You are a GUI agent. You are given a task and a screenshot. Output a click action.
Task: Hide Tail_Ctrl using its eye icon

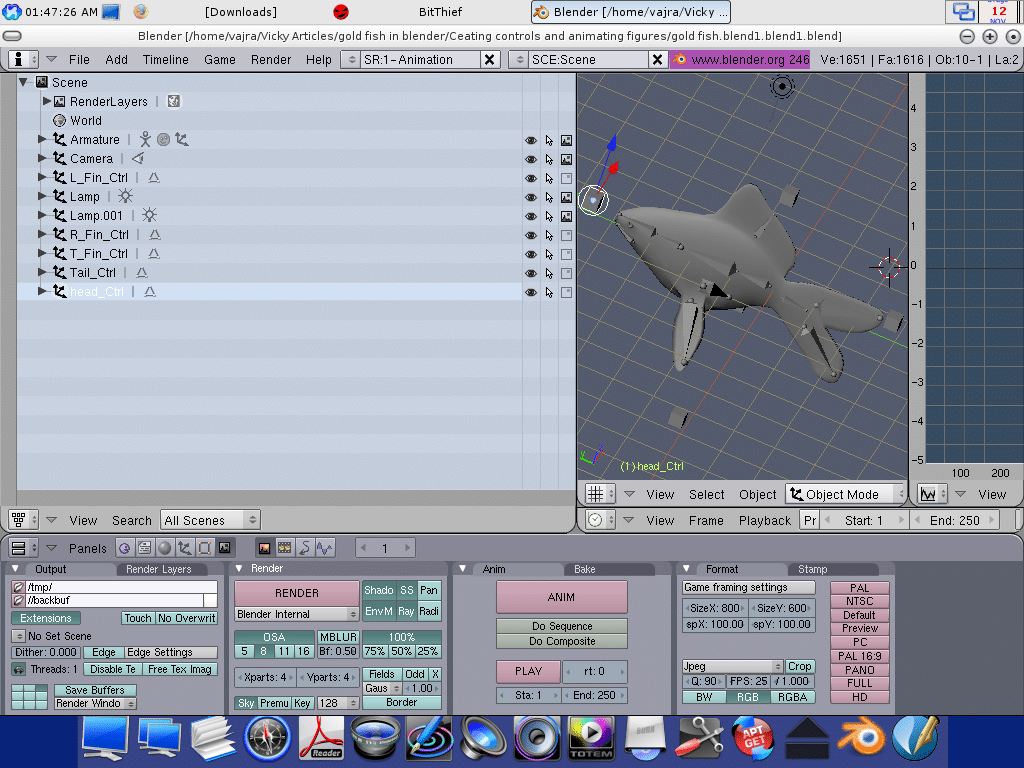tap(531, 273)
